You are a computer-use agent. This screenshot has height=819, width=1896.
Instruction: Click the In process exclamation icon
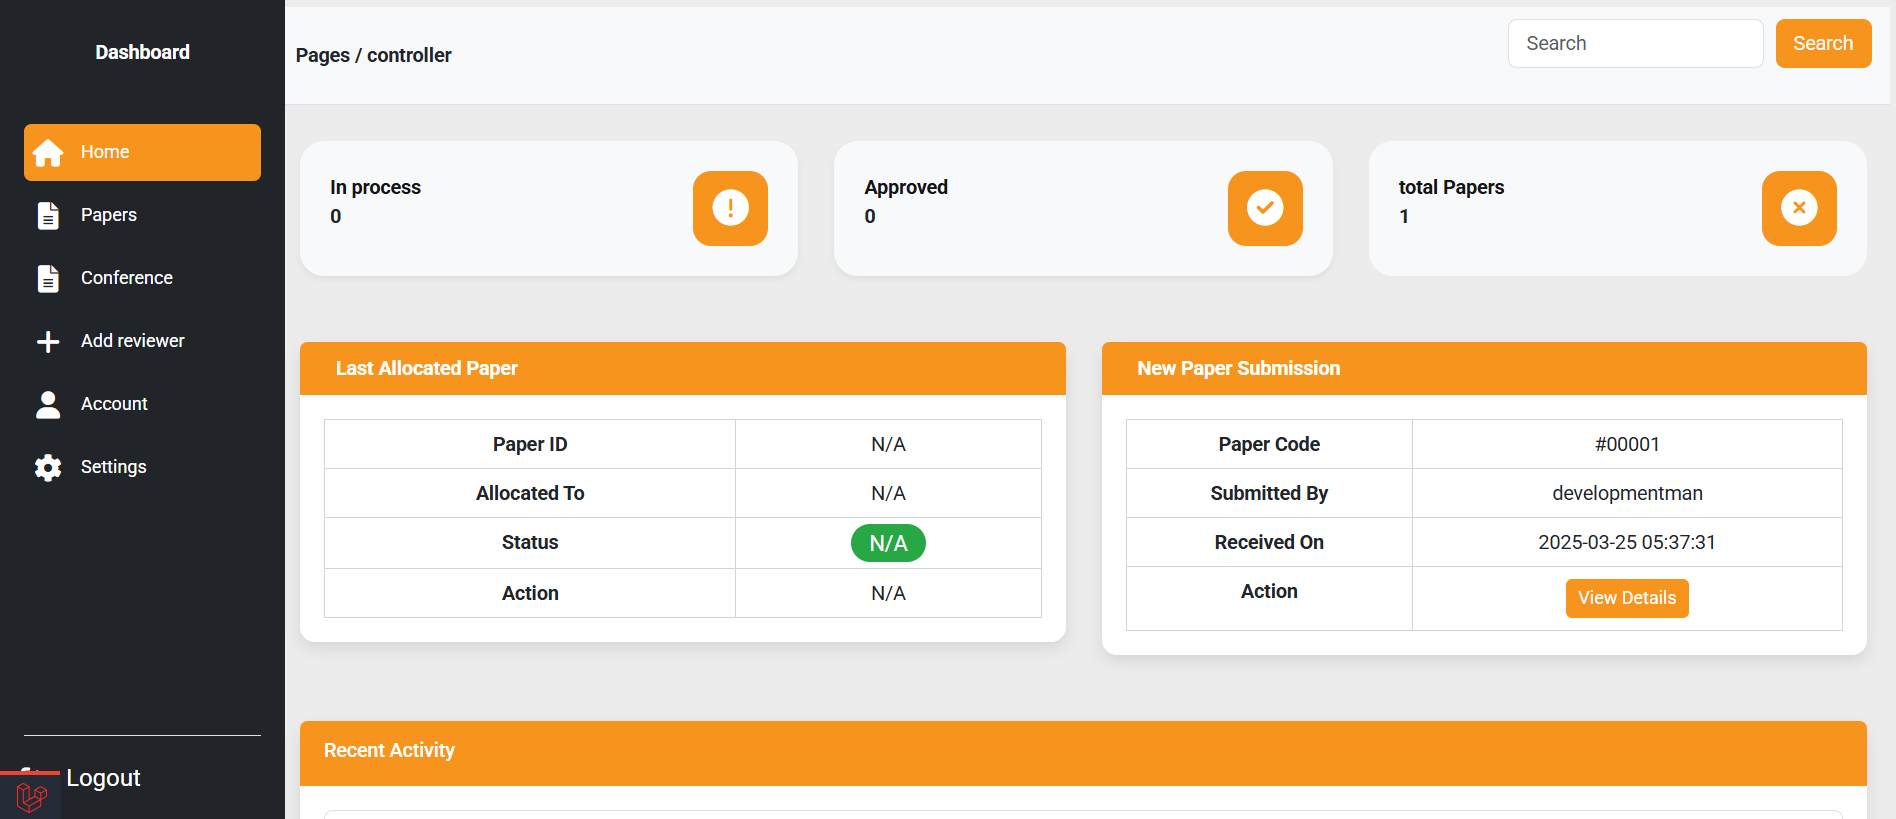(730, 208)
